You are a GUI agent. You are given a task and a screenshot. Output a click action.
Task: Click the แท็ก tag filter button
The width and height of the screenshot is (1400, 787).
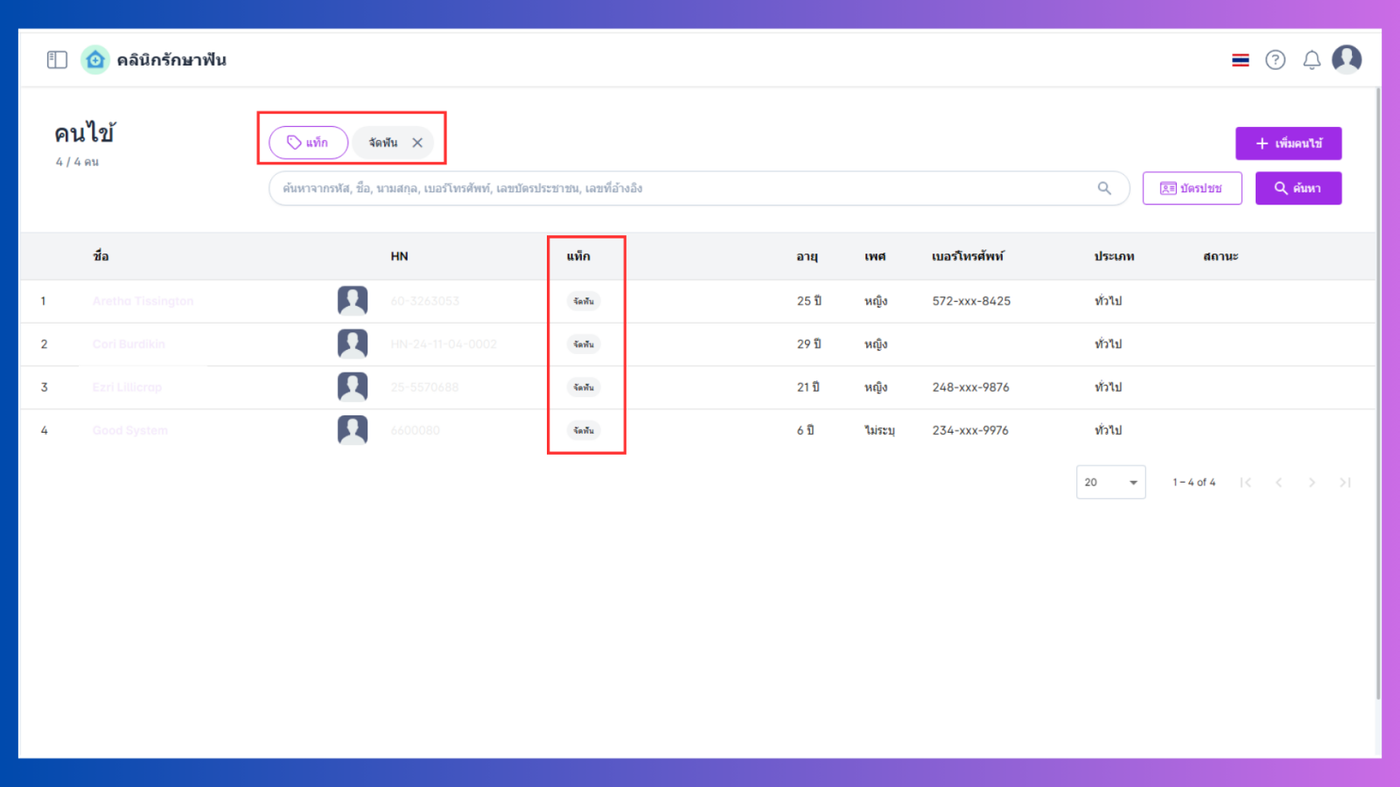pos(308,143)
